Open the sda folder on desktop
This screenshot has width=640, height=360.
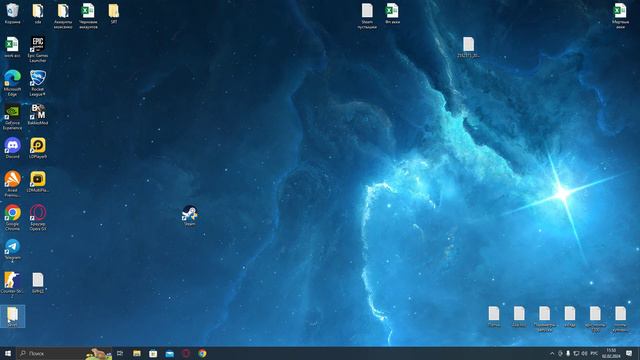(38, 13)
